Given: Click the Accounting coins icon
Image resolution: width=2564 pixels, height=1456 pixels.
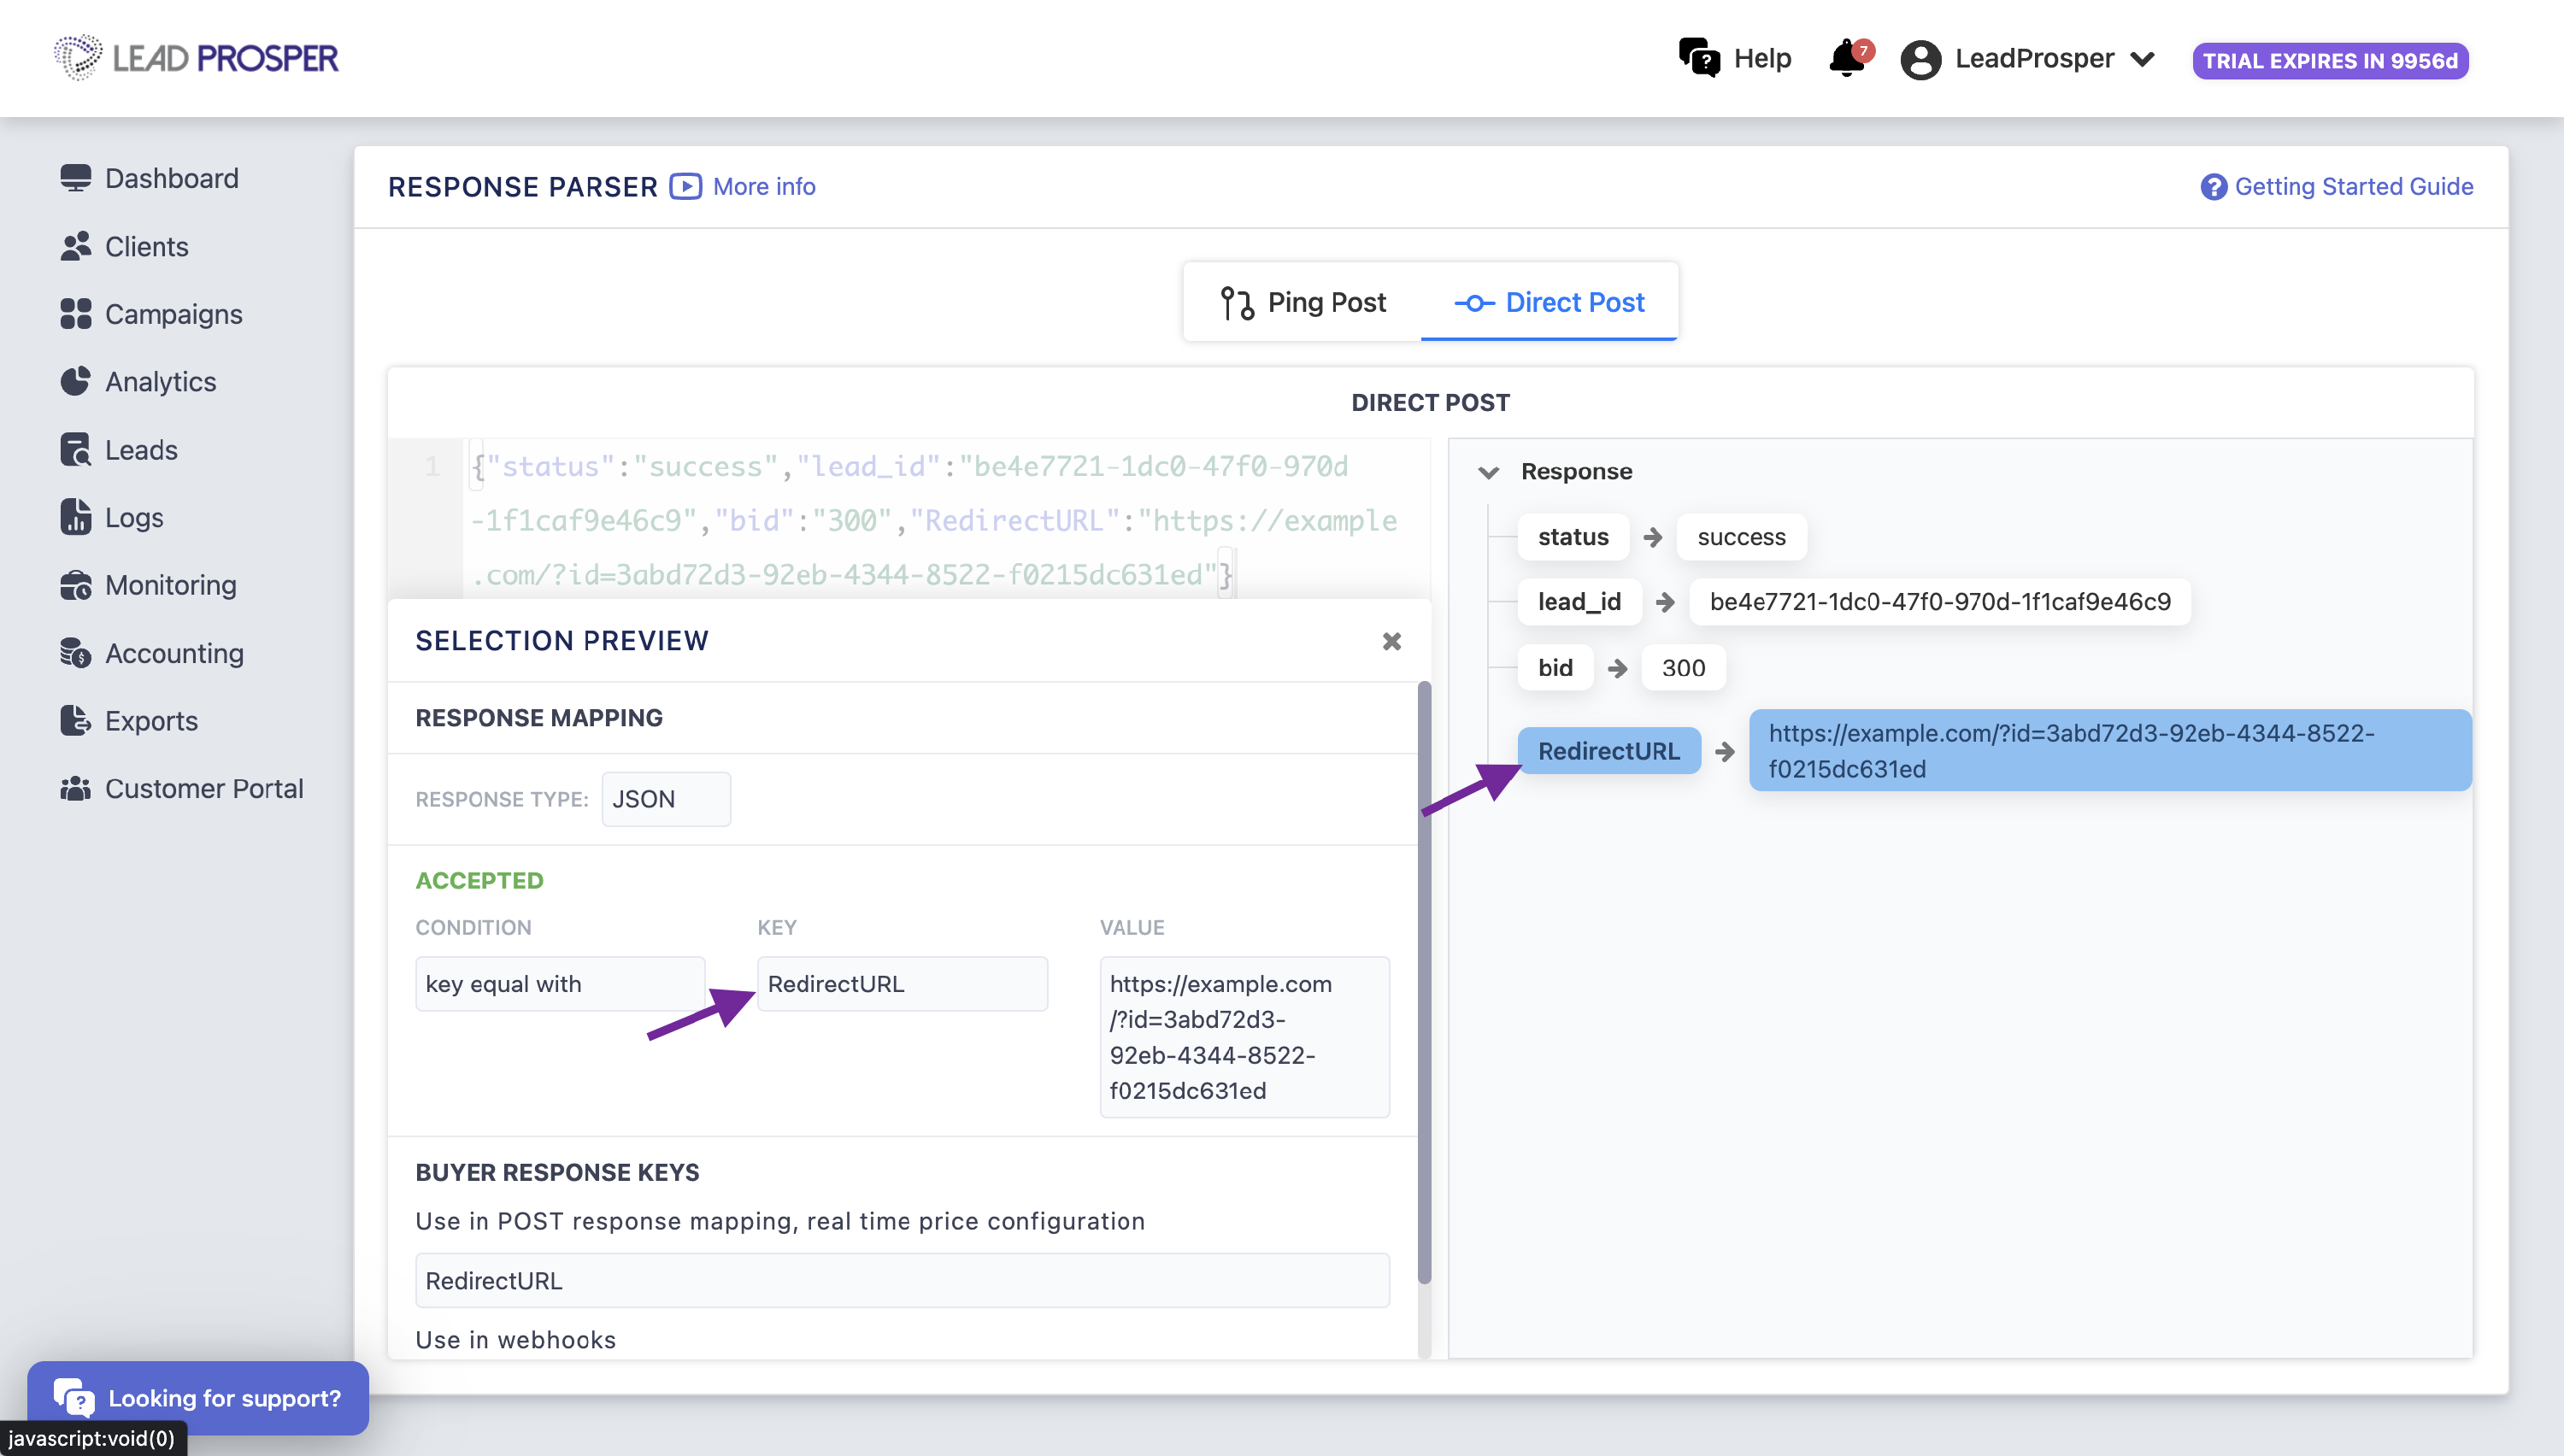Looking at the screenshot, I should (x=75, y=653).
